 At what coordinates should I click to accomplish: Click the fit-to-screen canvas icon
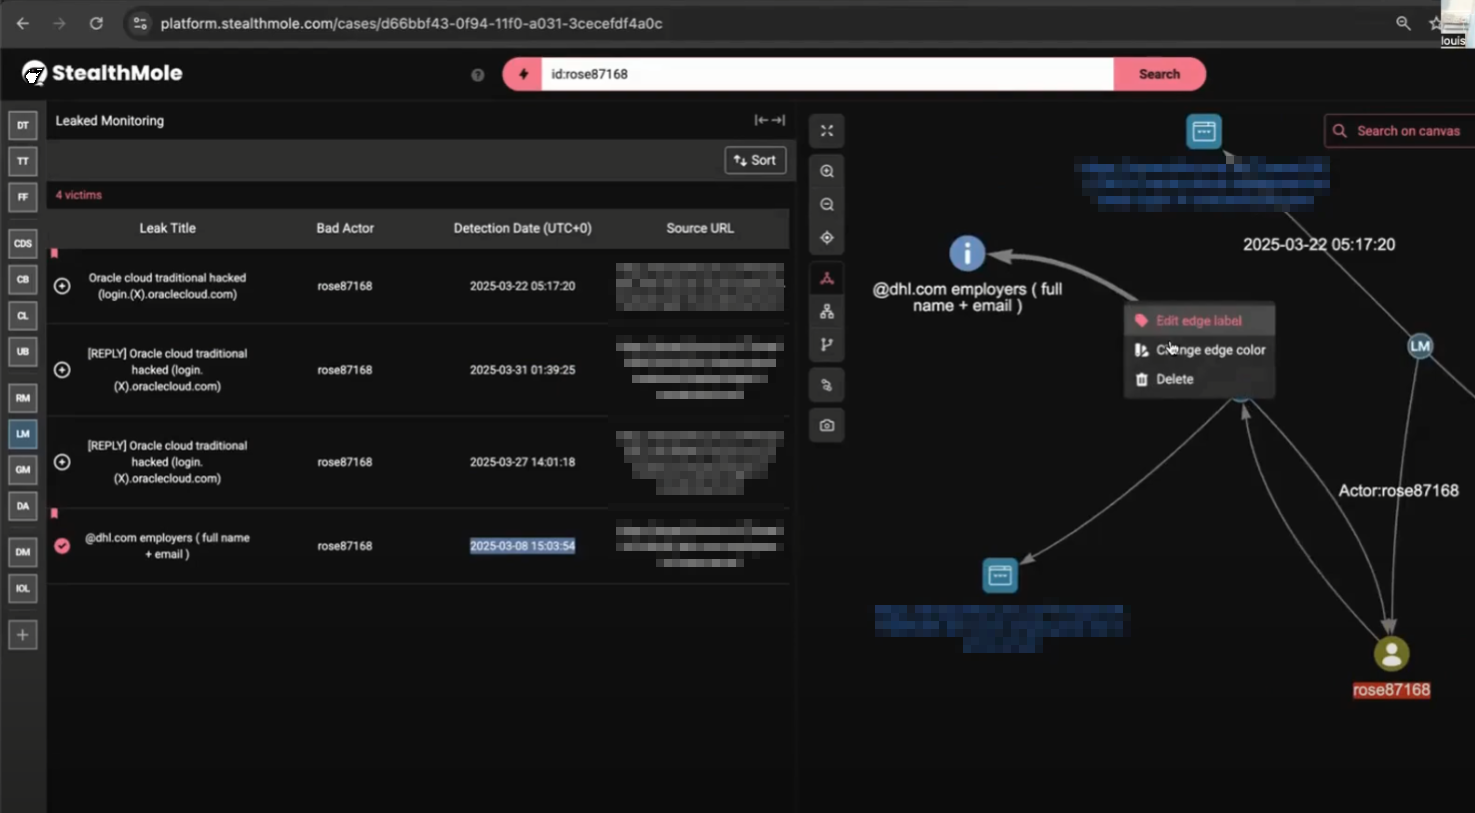[x=826, y=131]
